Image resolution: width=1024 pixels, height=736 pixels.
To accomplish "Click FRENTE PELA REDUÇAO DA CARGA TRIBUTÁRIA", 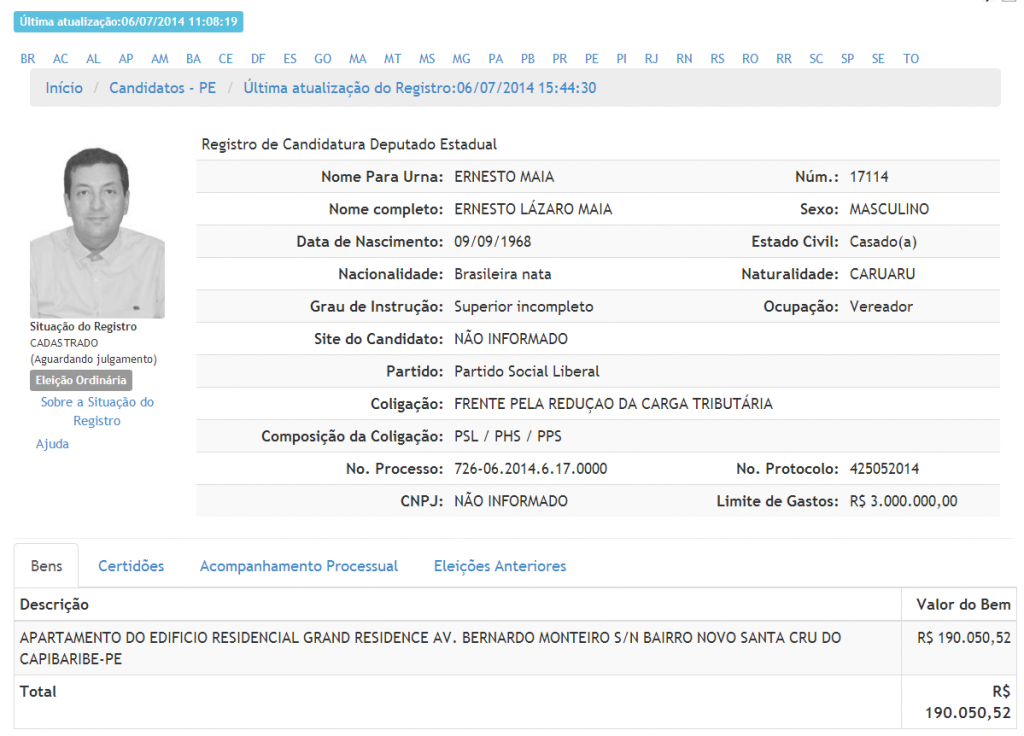I will (614, 404).
